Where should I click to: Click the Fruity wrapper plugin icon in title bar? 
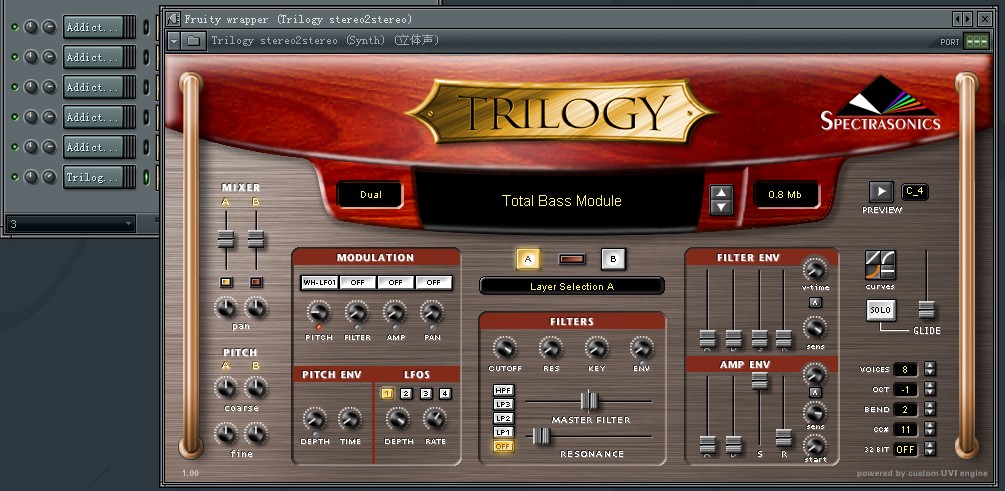[173, 19]
